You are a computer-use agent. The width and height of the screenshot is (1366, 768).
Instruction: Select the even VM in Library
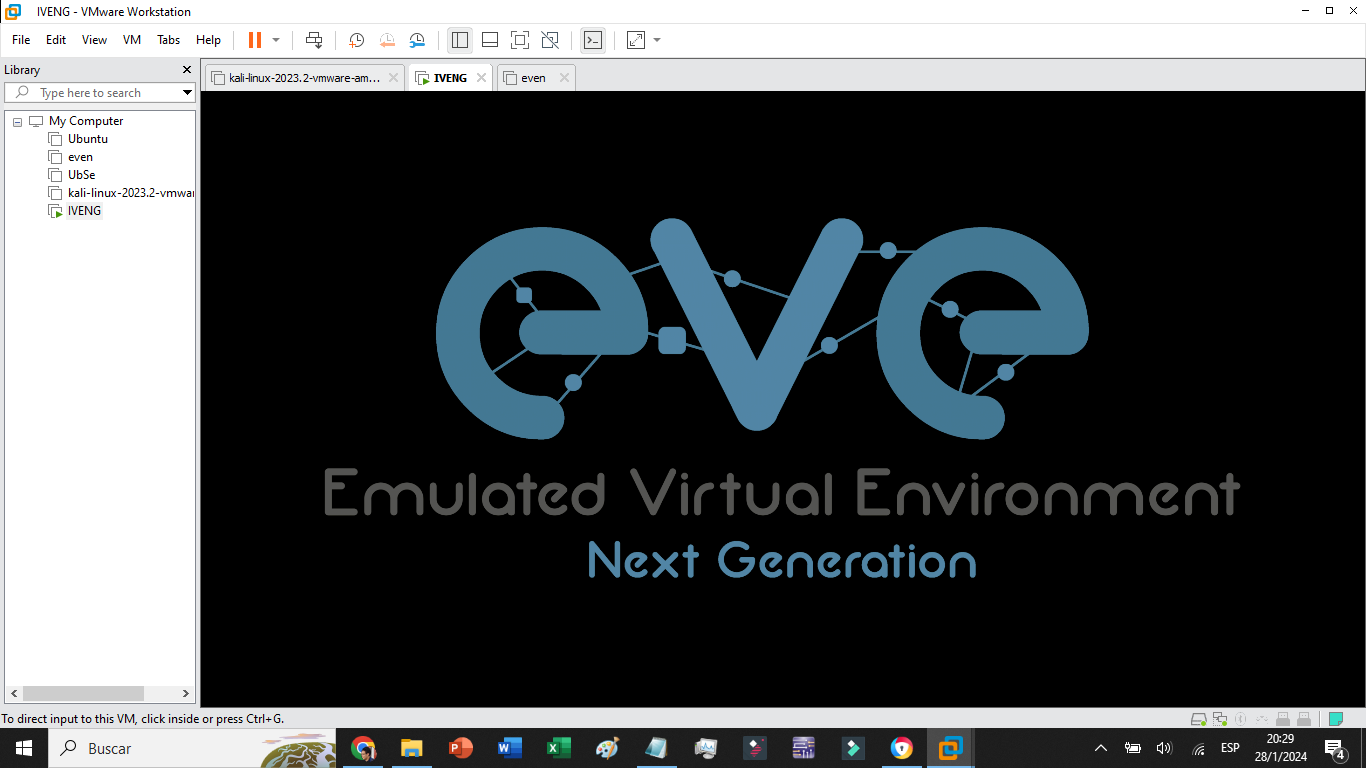[80, 157]
